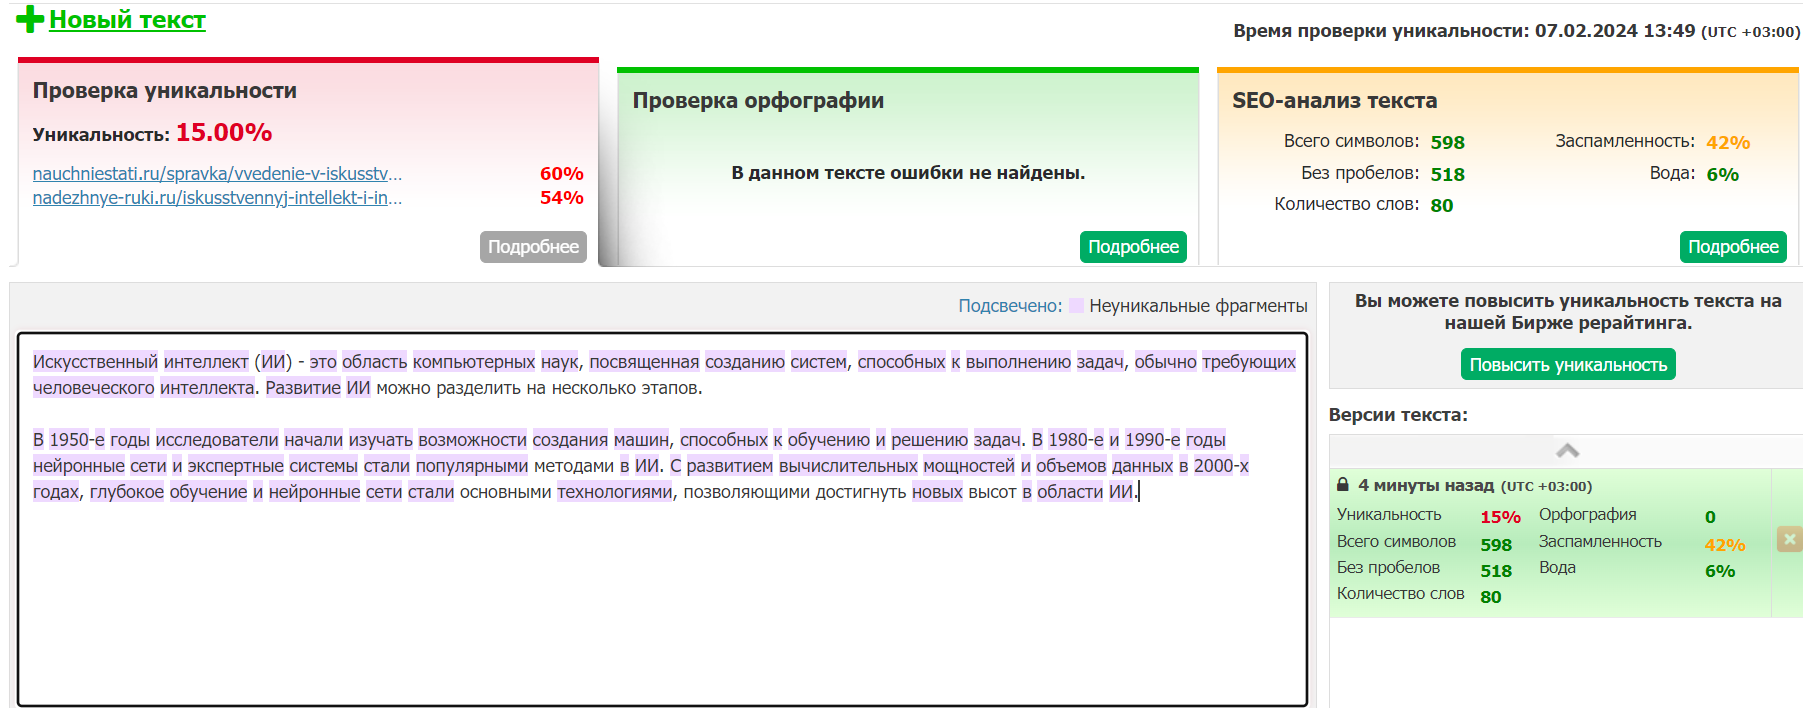The image size is (1803, 708).
Task: Delete the saved version with the X icon
Action: click(x=1789, y=540)
